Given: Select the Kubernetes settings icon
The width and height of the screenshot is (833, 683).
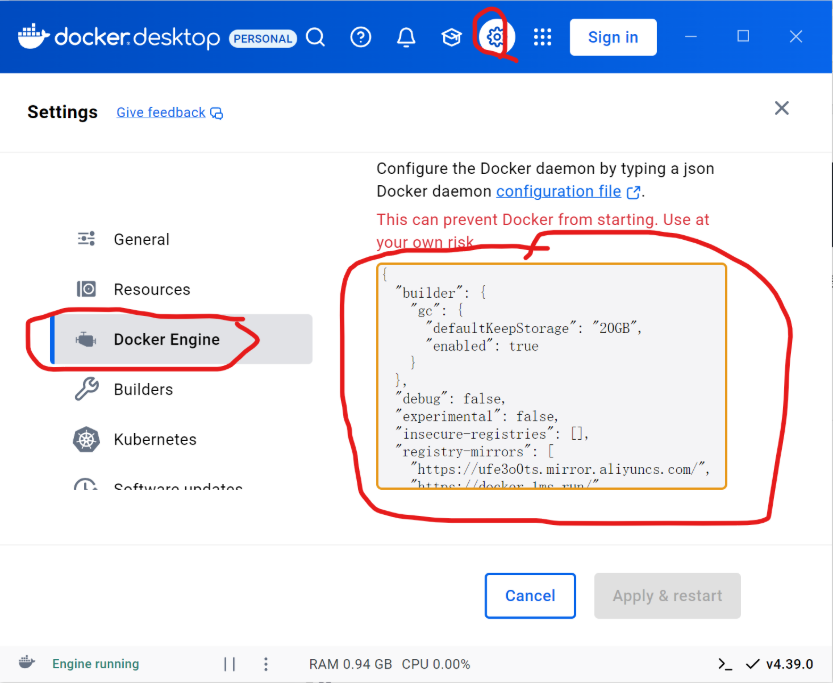Looking at the screenshot, I should (x=87, y=439).
